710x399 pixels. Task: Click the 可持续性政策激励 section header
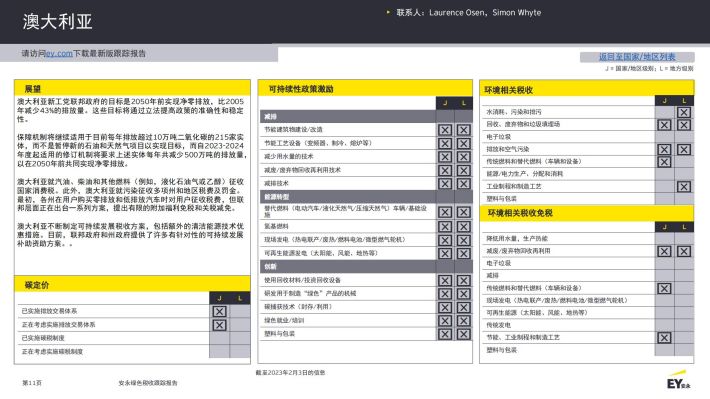pyautogui.click(x=365, y=89)
